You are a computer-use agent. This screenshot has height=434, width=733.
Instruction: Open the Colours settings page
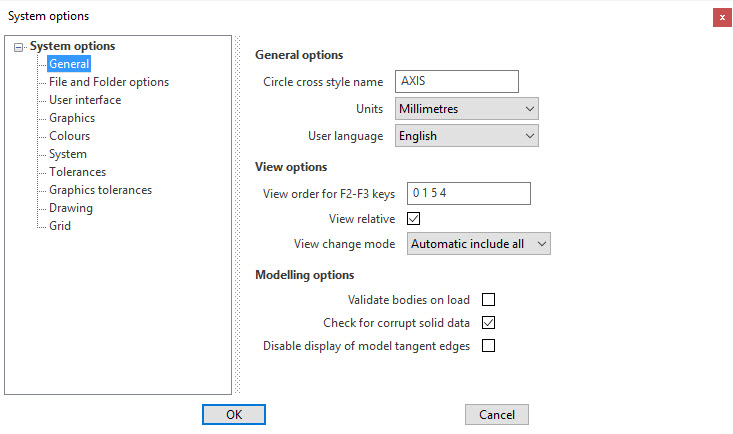[69, 136]
